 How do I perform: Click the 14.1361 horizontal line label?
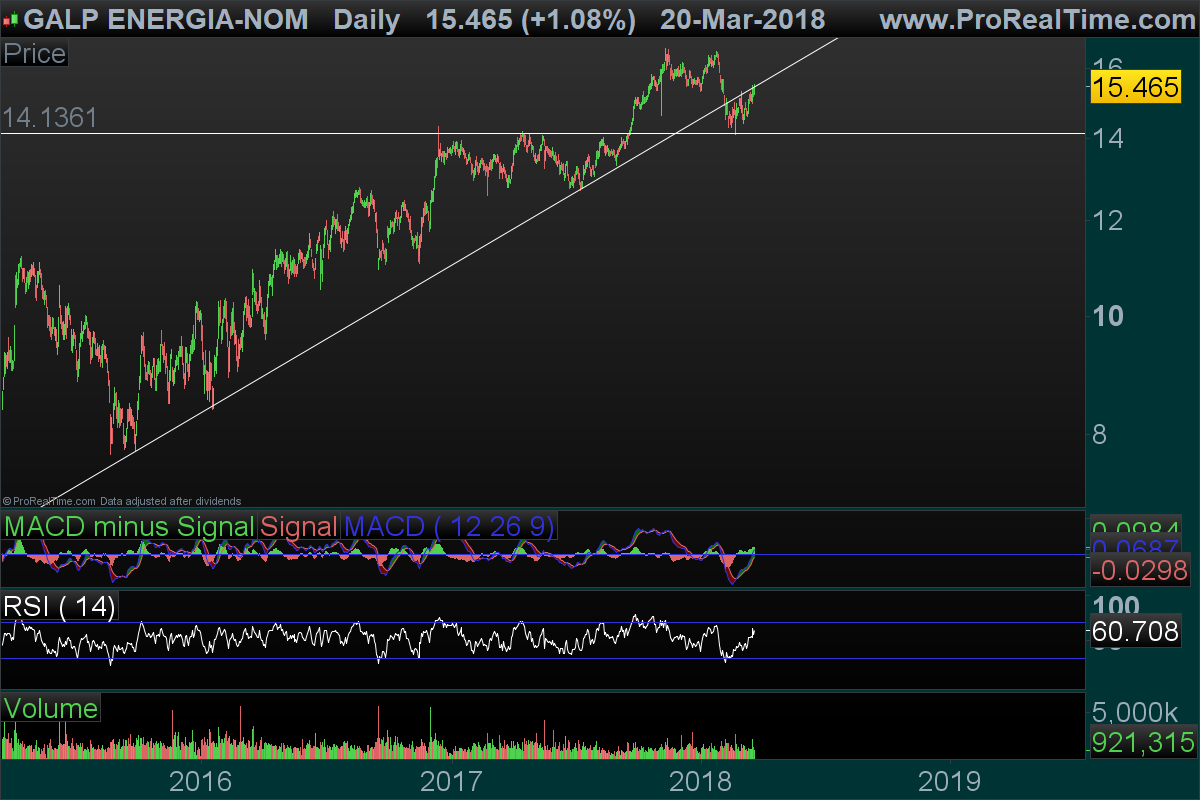(x=50, y=118)
